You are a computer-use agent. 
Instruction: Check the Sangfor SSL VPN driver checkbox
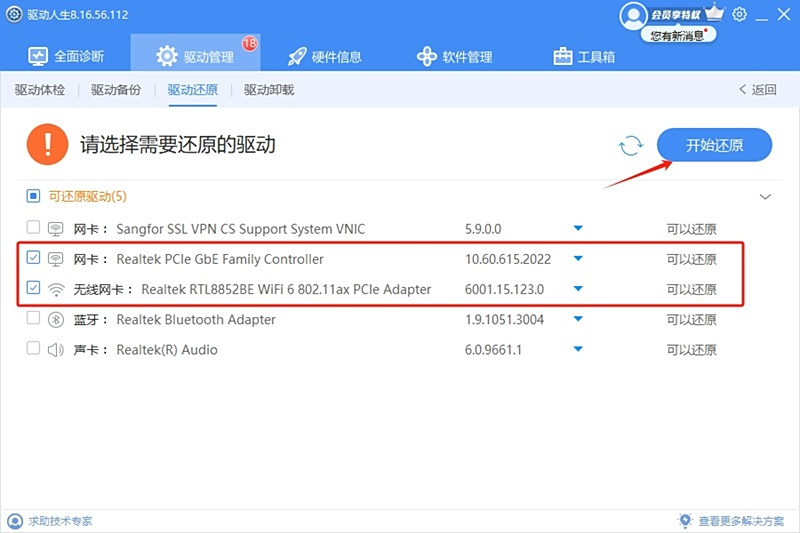[33, 227]
